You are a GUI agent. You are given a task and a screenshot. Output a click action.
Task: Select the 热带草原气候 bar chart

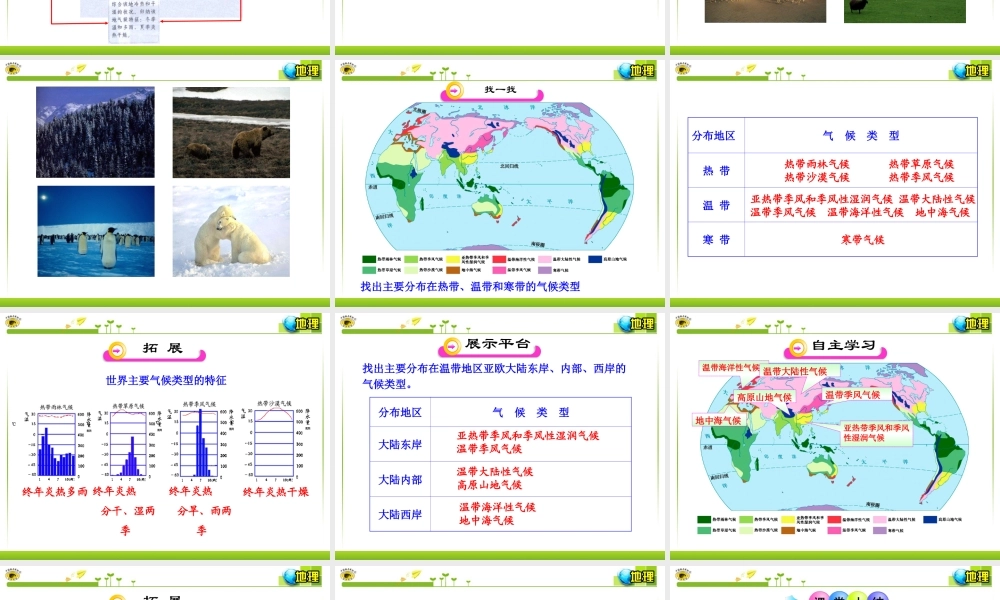pos(130,443)
